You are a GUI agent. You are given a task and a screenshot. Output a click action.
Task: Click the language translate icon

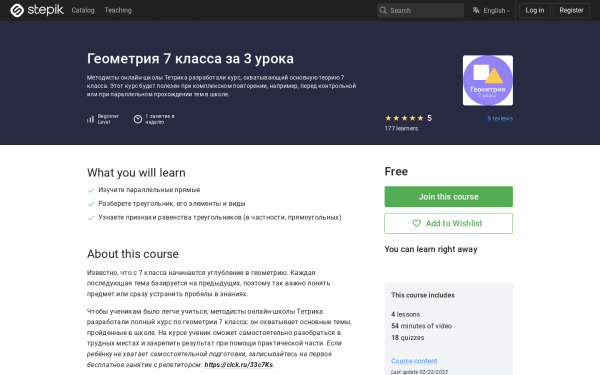(476, 10)
